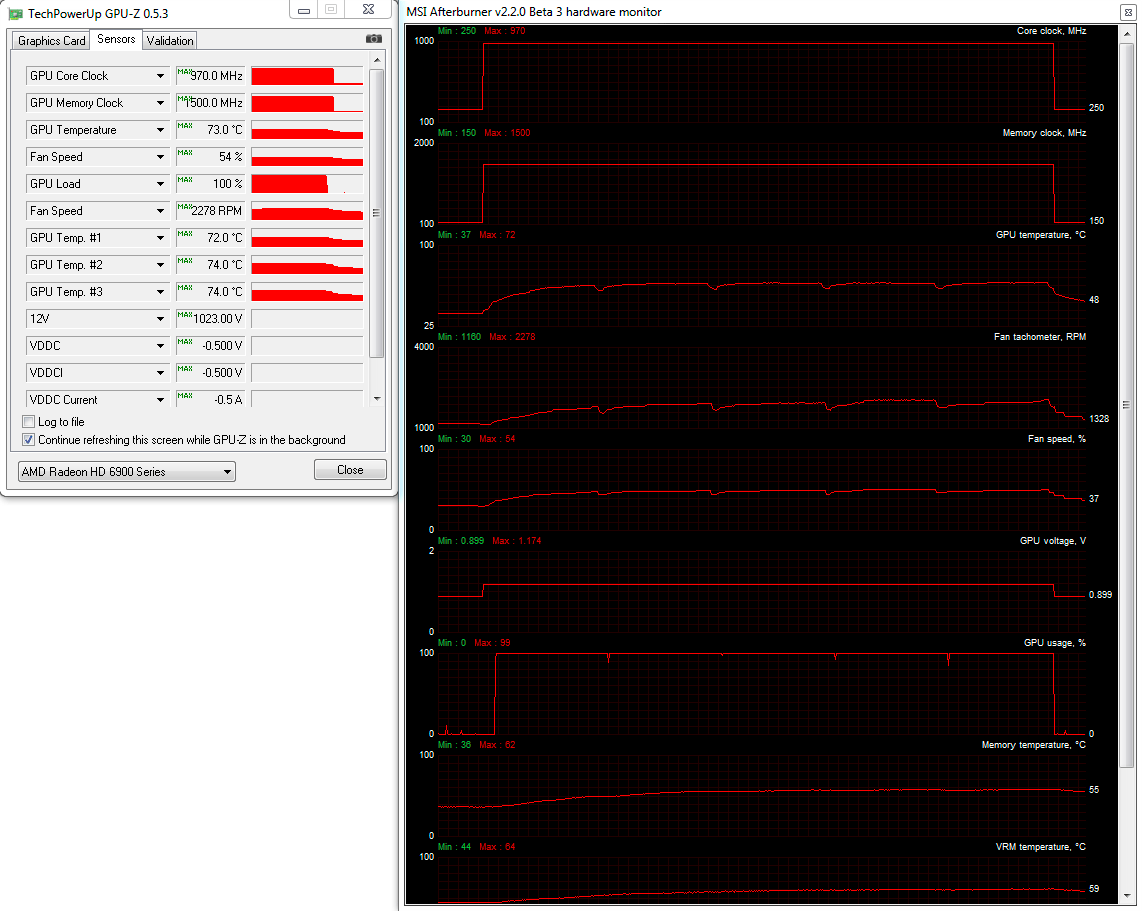The width and height of the screenshot is (1142, 911).
Task: Click the GPU Core Clock 970.0 MHz value
Action: 210,76
